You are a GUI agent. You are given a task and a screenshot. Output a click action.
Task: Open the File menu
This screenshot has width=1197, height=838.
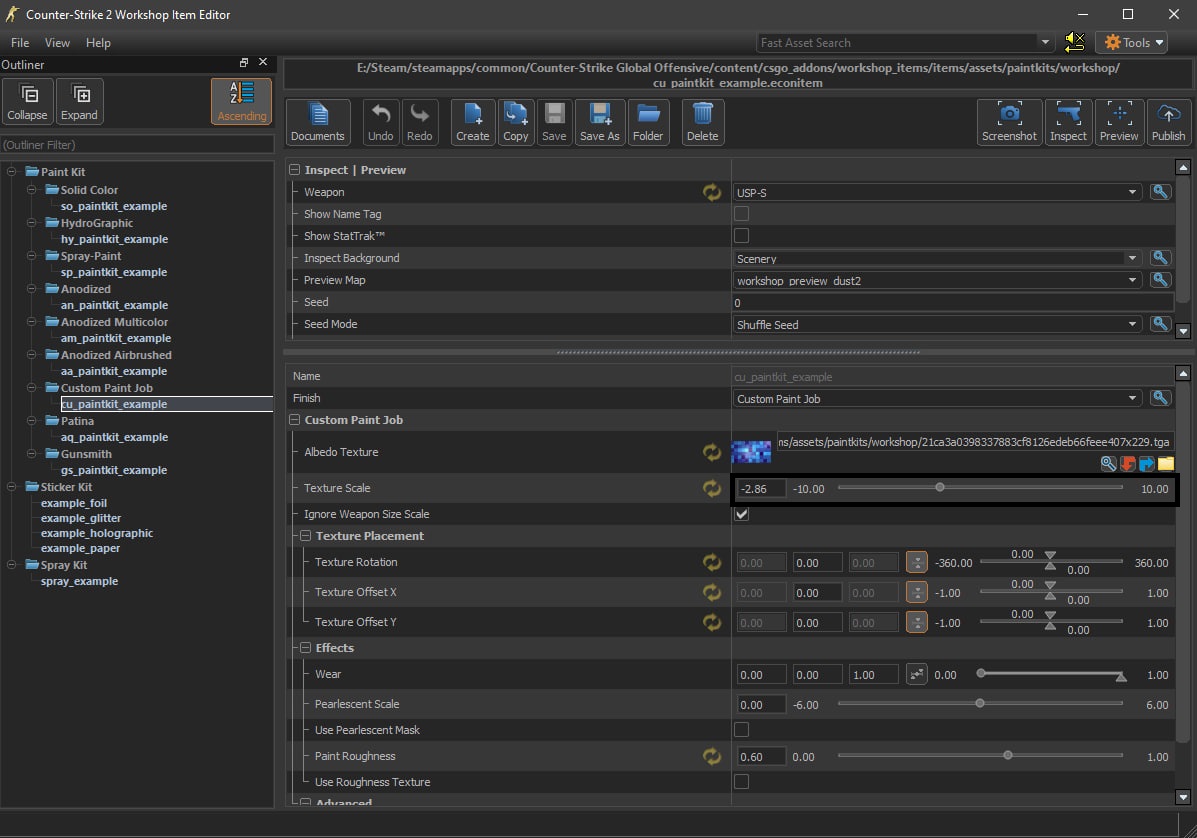tap(20, 43)
